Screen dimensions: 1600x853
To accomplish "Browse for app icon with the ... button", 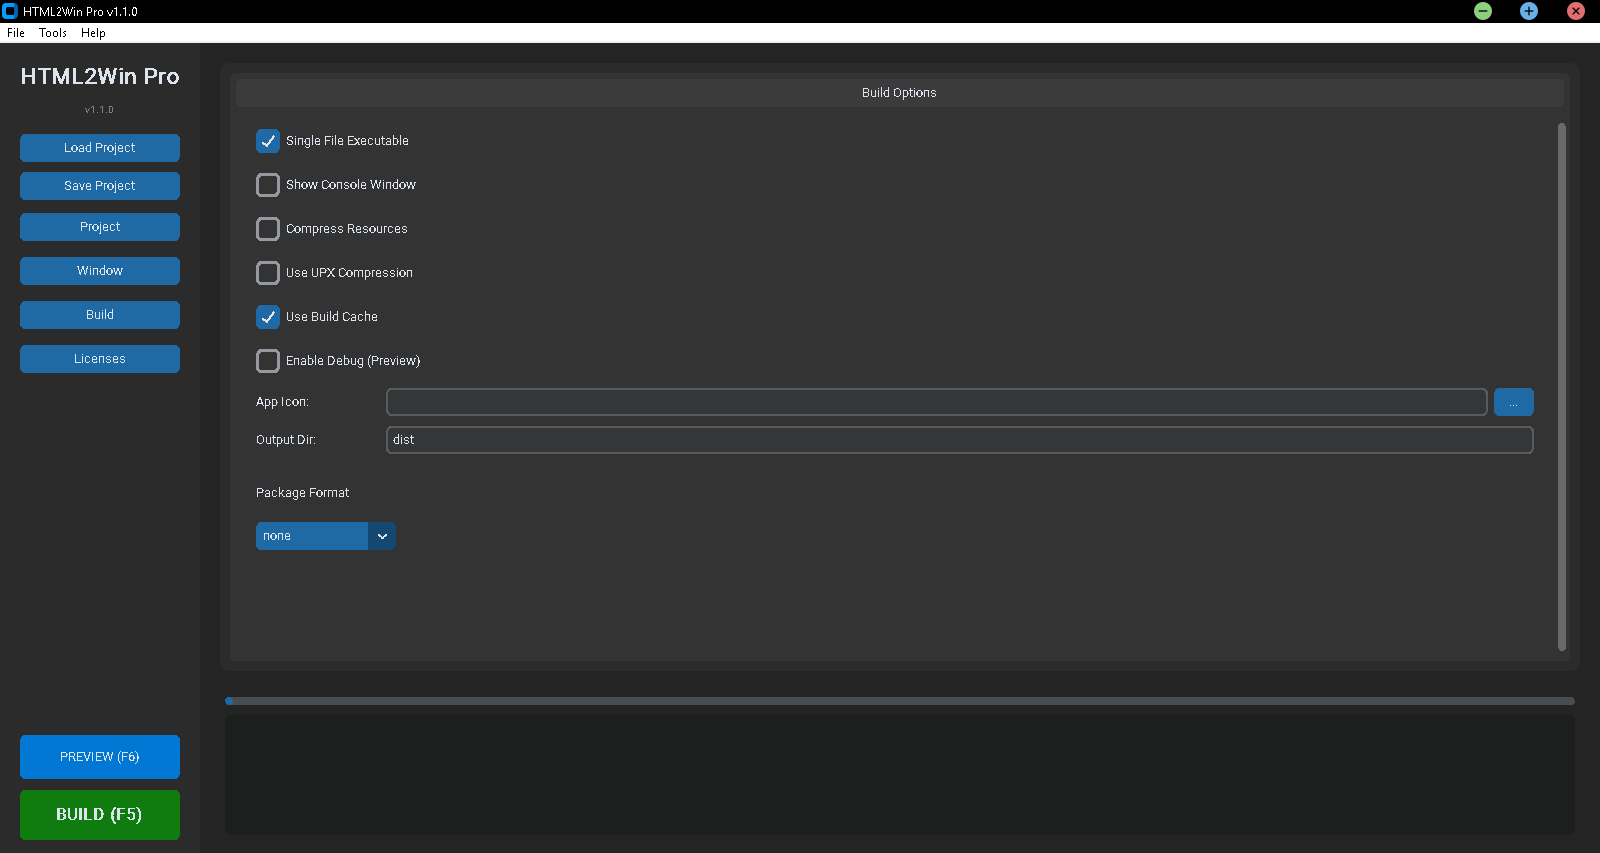I will pyautogui.click(x=1514, y=402).
